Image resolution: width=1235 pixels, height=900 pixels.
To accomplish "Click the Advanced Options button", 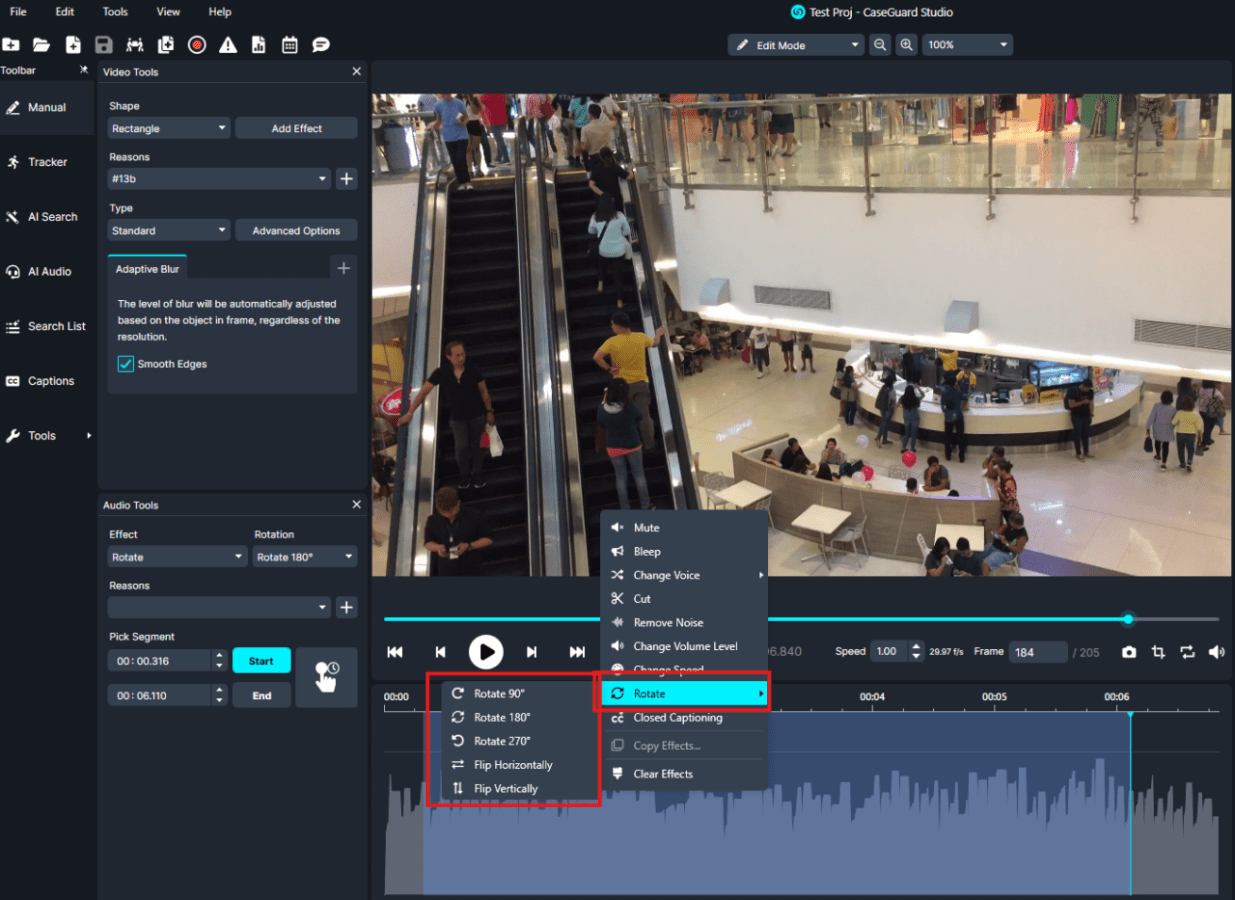I will pos(296,231).
